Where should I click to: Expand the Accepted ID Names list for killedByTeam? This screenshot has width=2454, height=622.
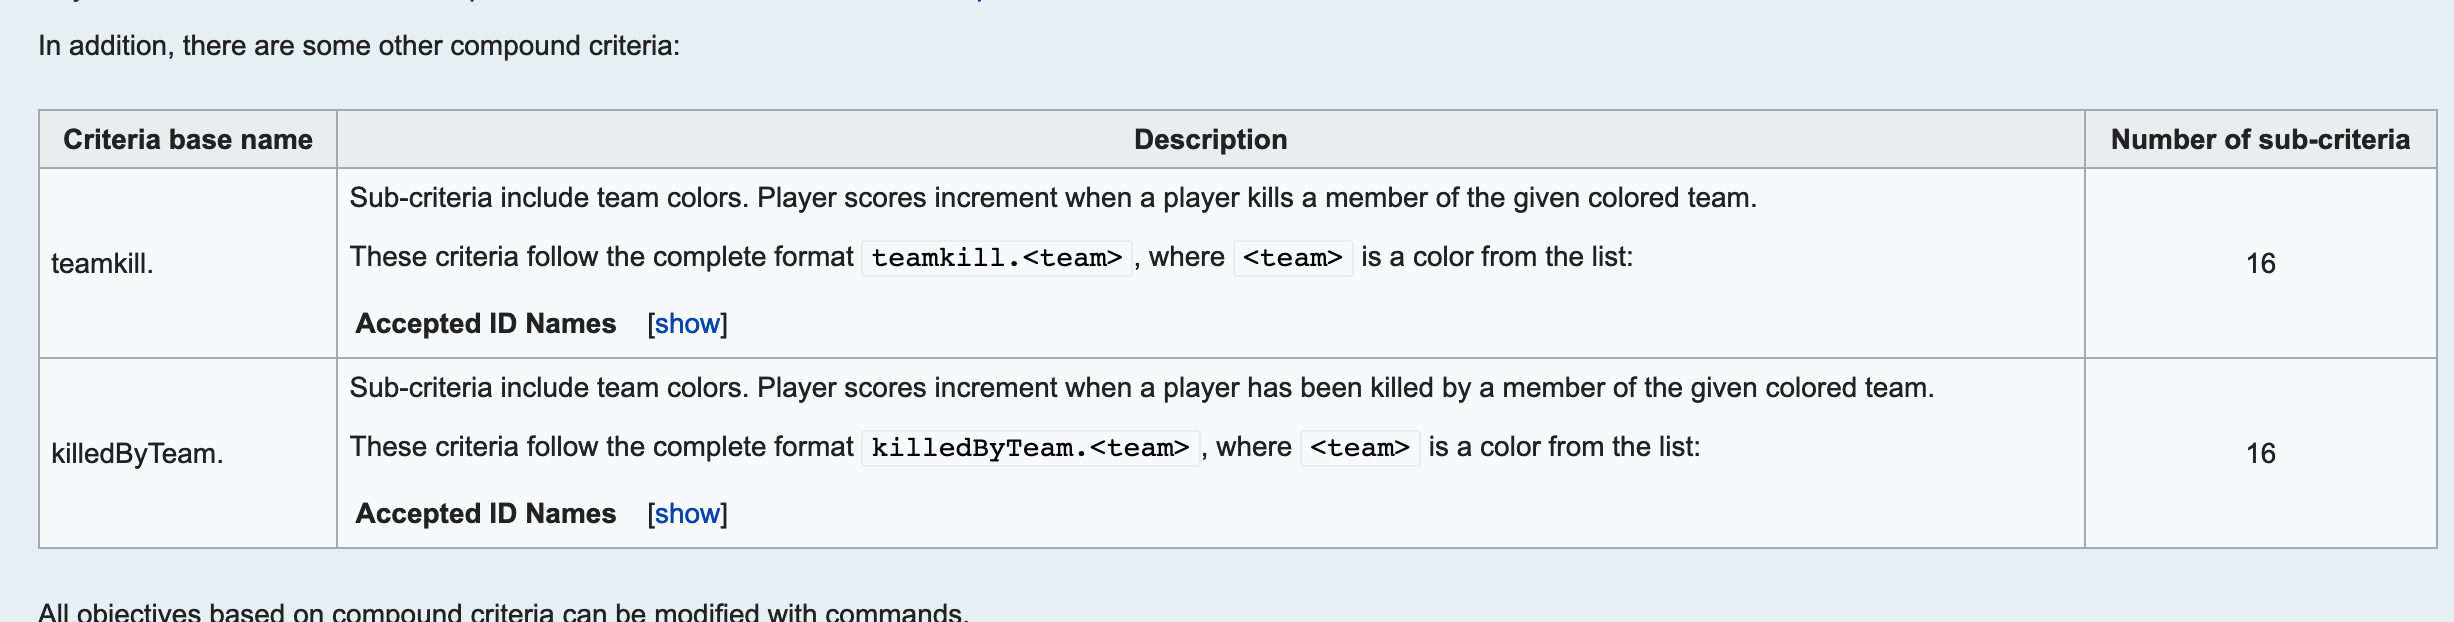point(687,513)
